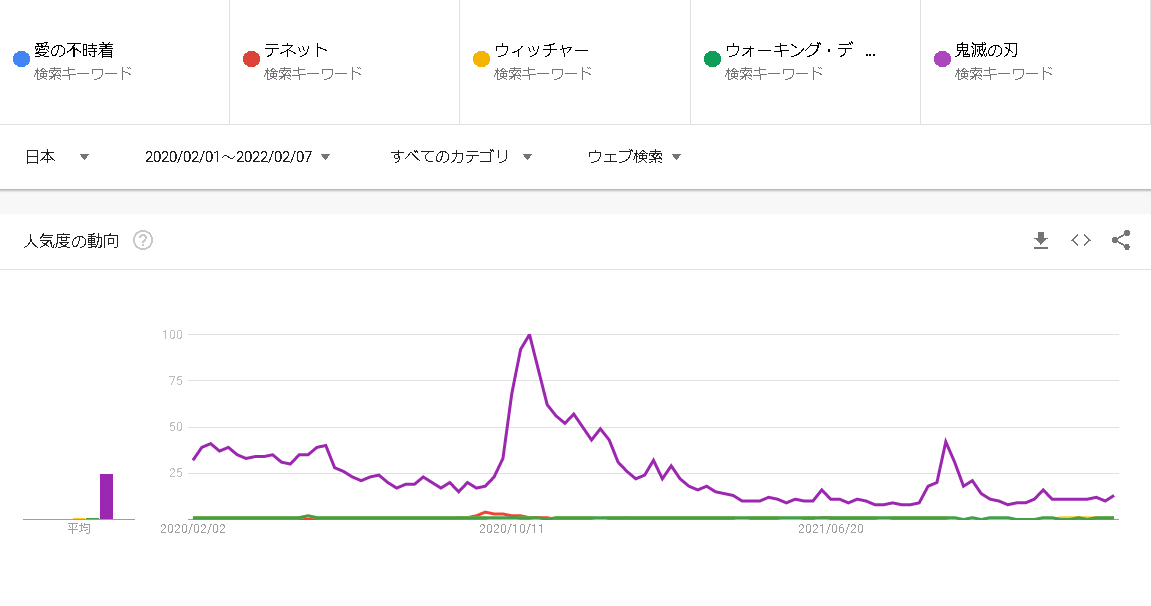Click the red dot for テネット
This screenshot has width=1151, height=606.
252,59
